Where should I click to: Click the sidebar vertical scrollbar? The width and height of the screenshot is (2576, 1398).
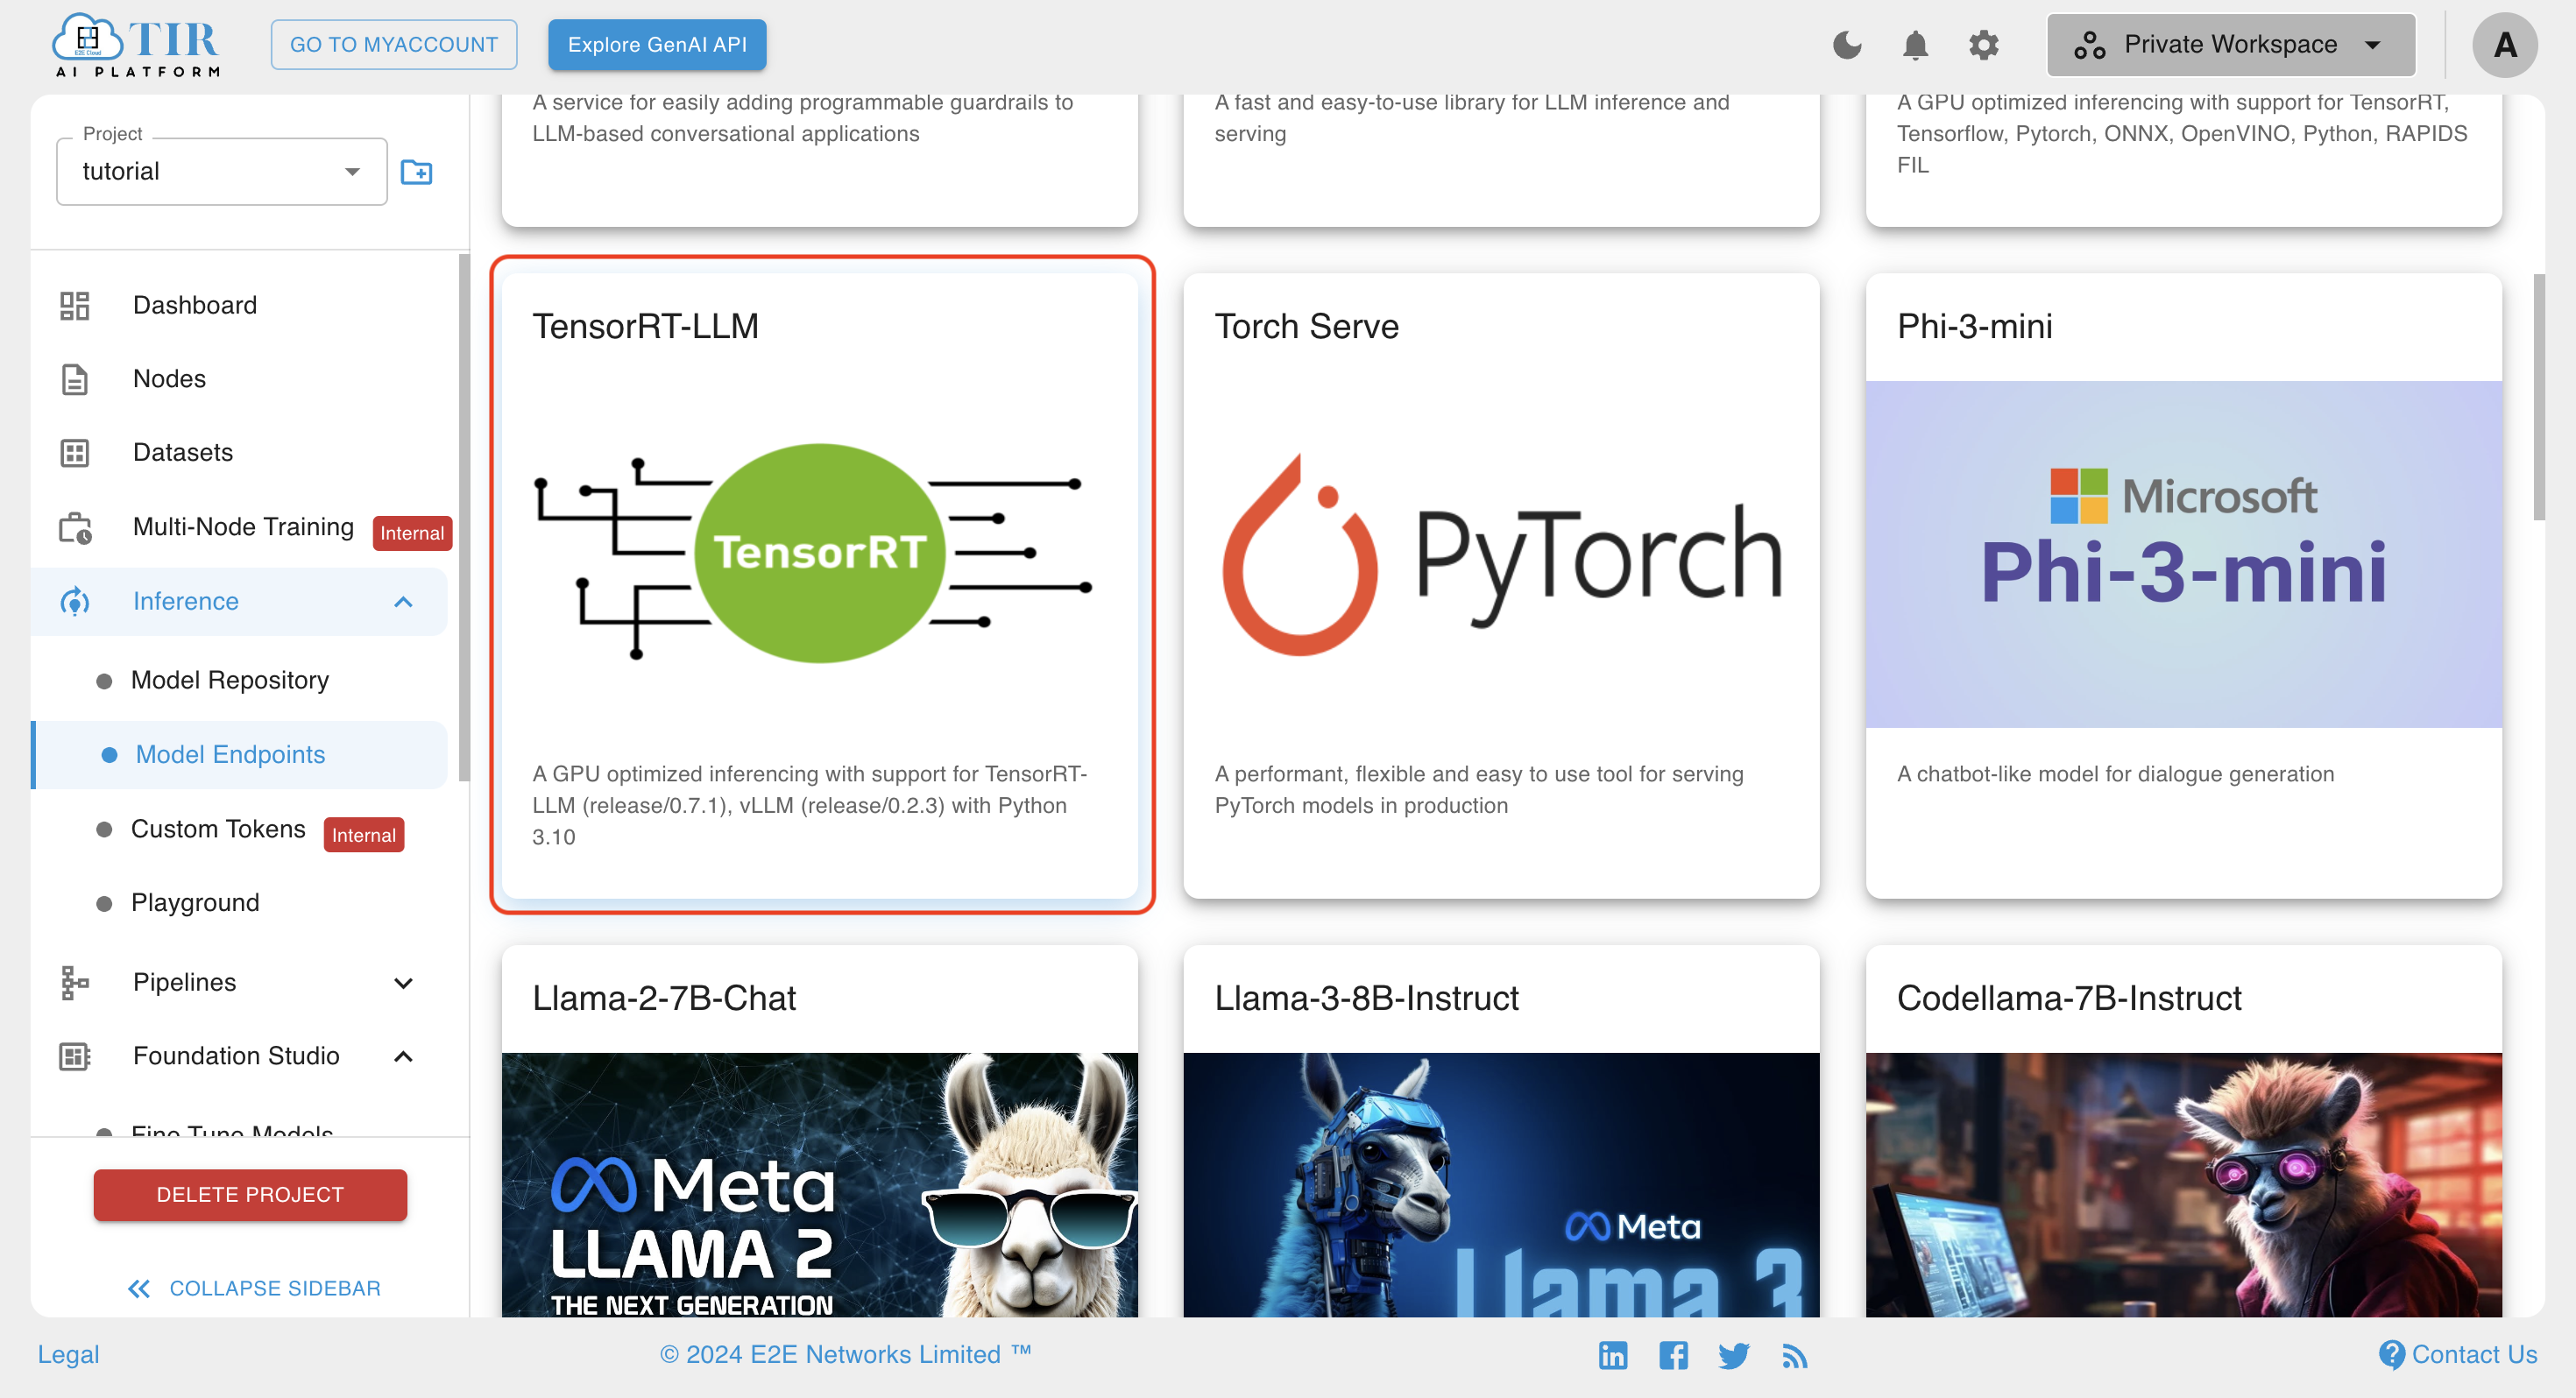pyautogui.click(x=464, y=518)
